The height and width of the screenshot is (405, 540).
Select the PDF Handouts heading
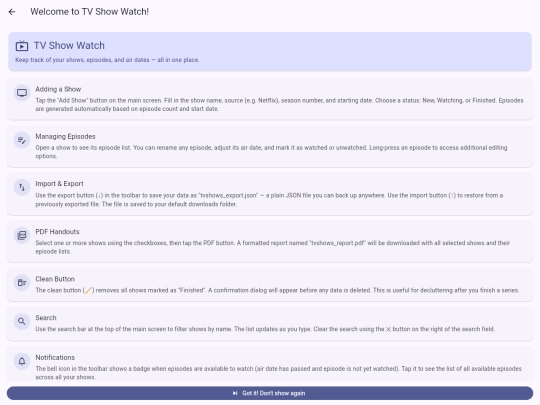click(57, 231)
